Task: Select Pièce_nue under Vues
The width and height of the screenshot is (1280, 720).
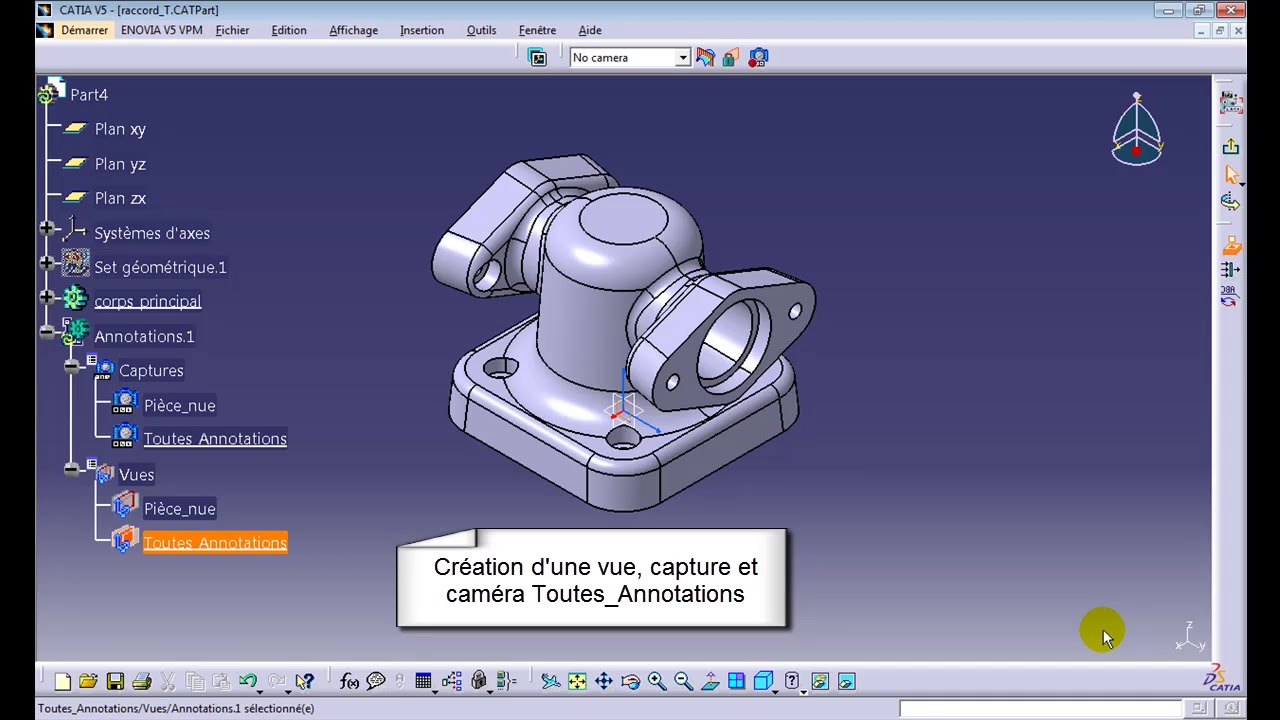Action: [179, 509]
